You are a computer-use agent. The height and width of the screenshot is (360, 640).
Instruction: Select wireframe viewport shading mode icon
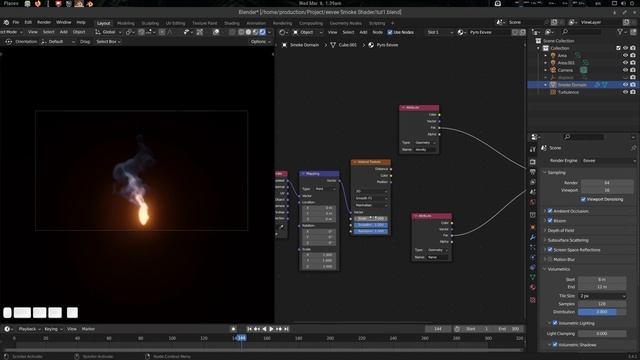pyautogui.click(x=241, y=32)
